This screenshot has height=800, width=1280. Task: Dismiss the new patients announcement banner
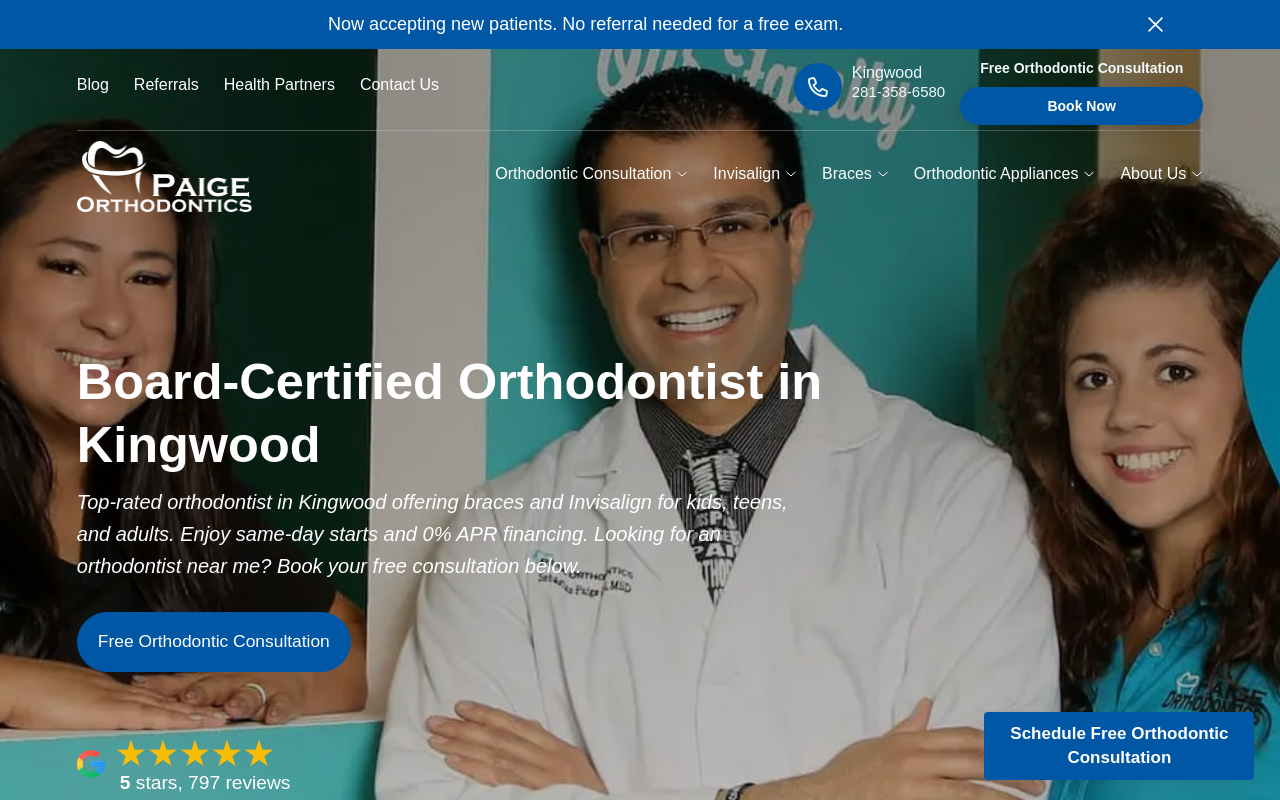point(1155,24)
